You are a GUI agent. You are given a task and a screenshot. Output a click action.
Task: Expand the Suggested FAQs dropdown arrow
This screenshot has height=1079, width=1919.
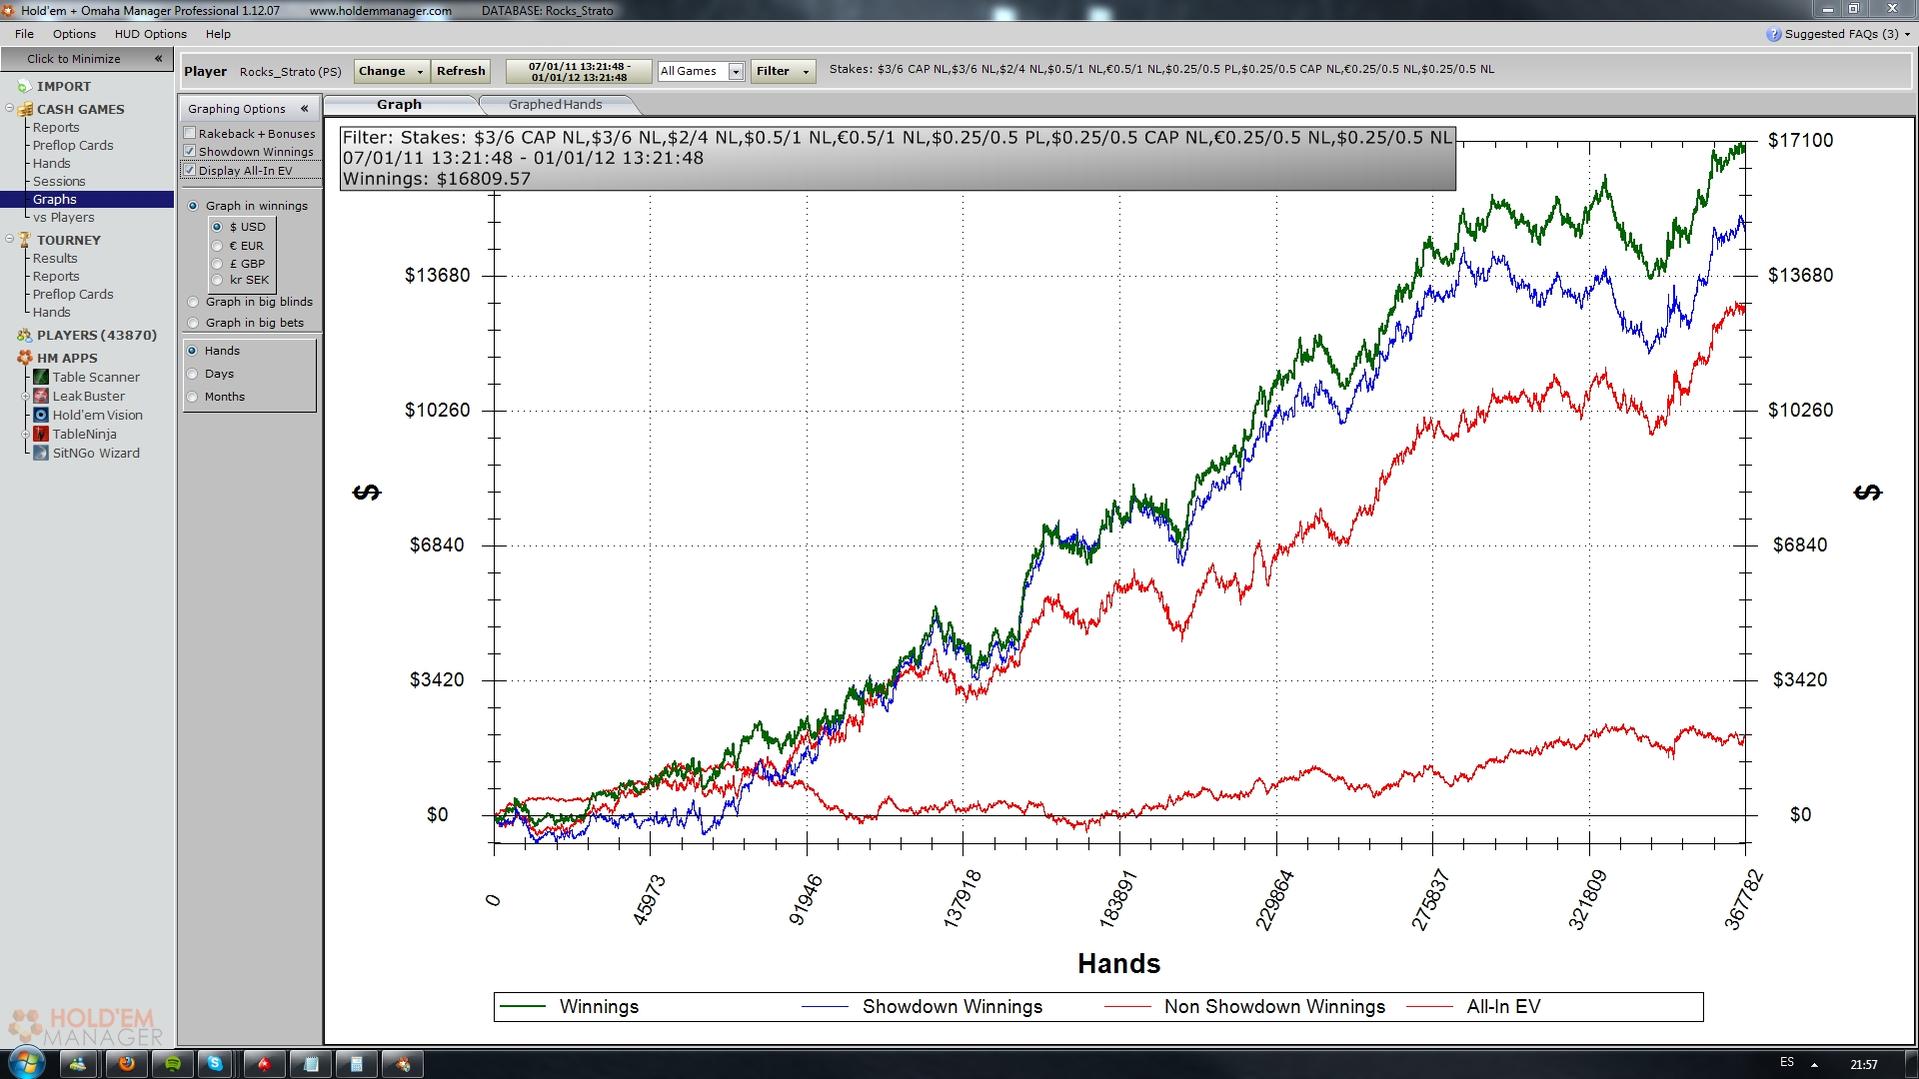click(1907, 34)
